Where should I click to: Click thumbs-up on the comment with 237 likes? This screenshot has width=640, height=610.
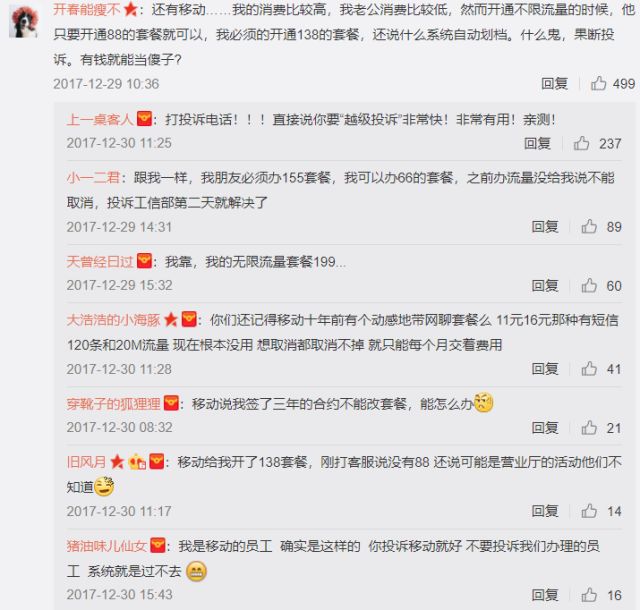coord(581,143)
